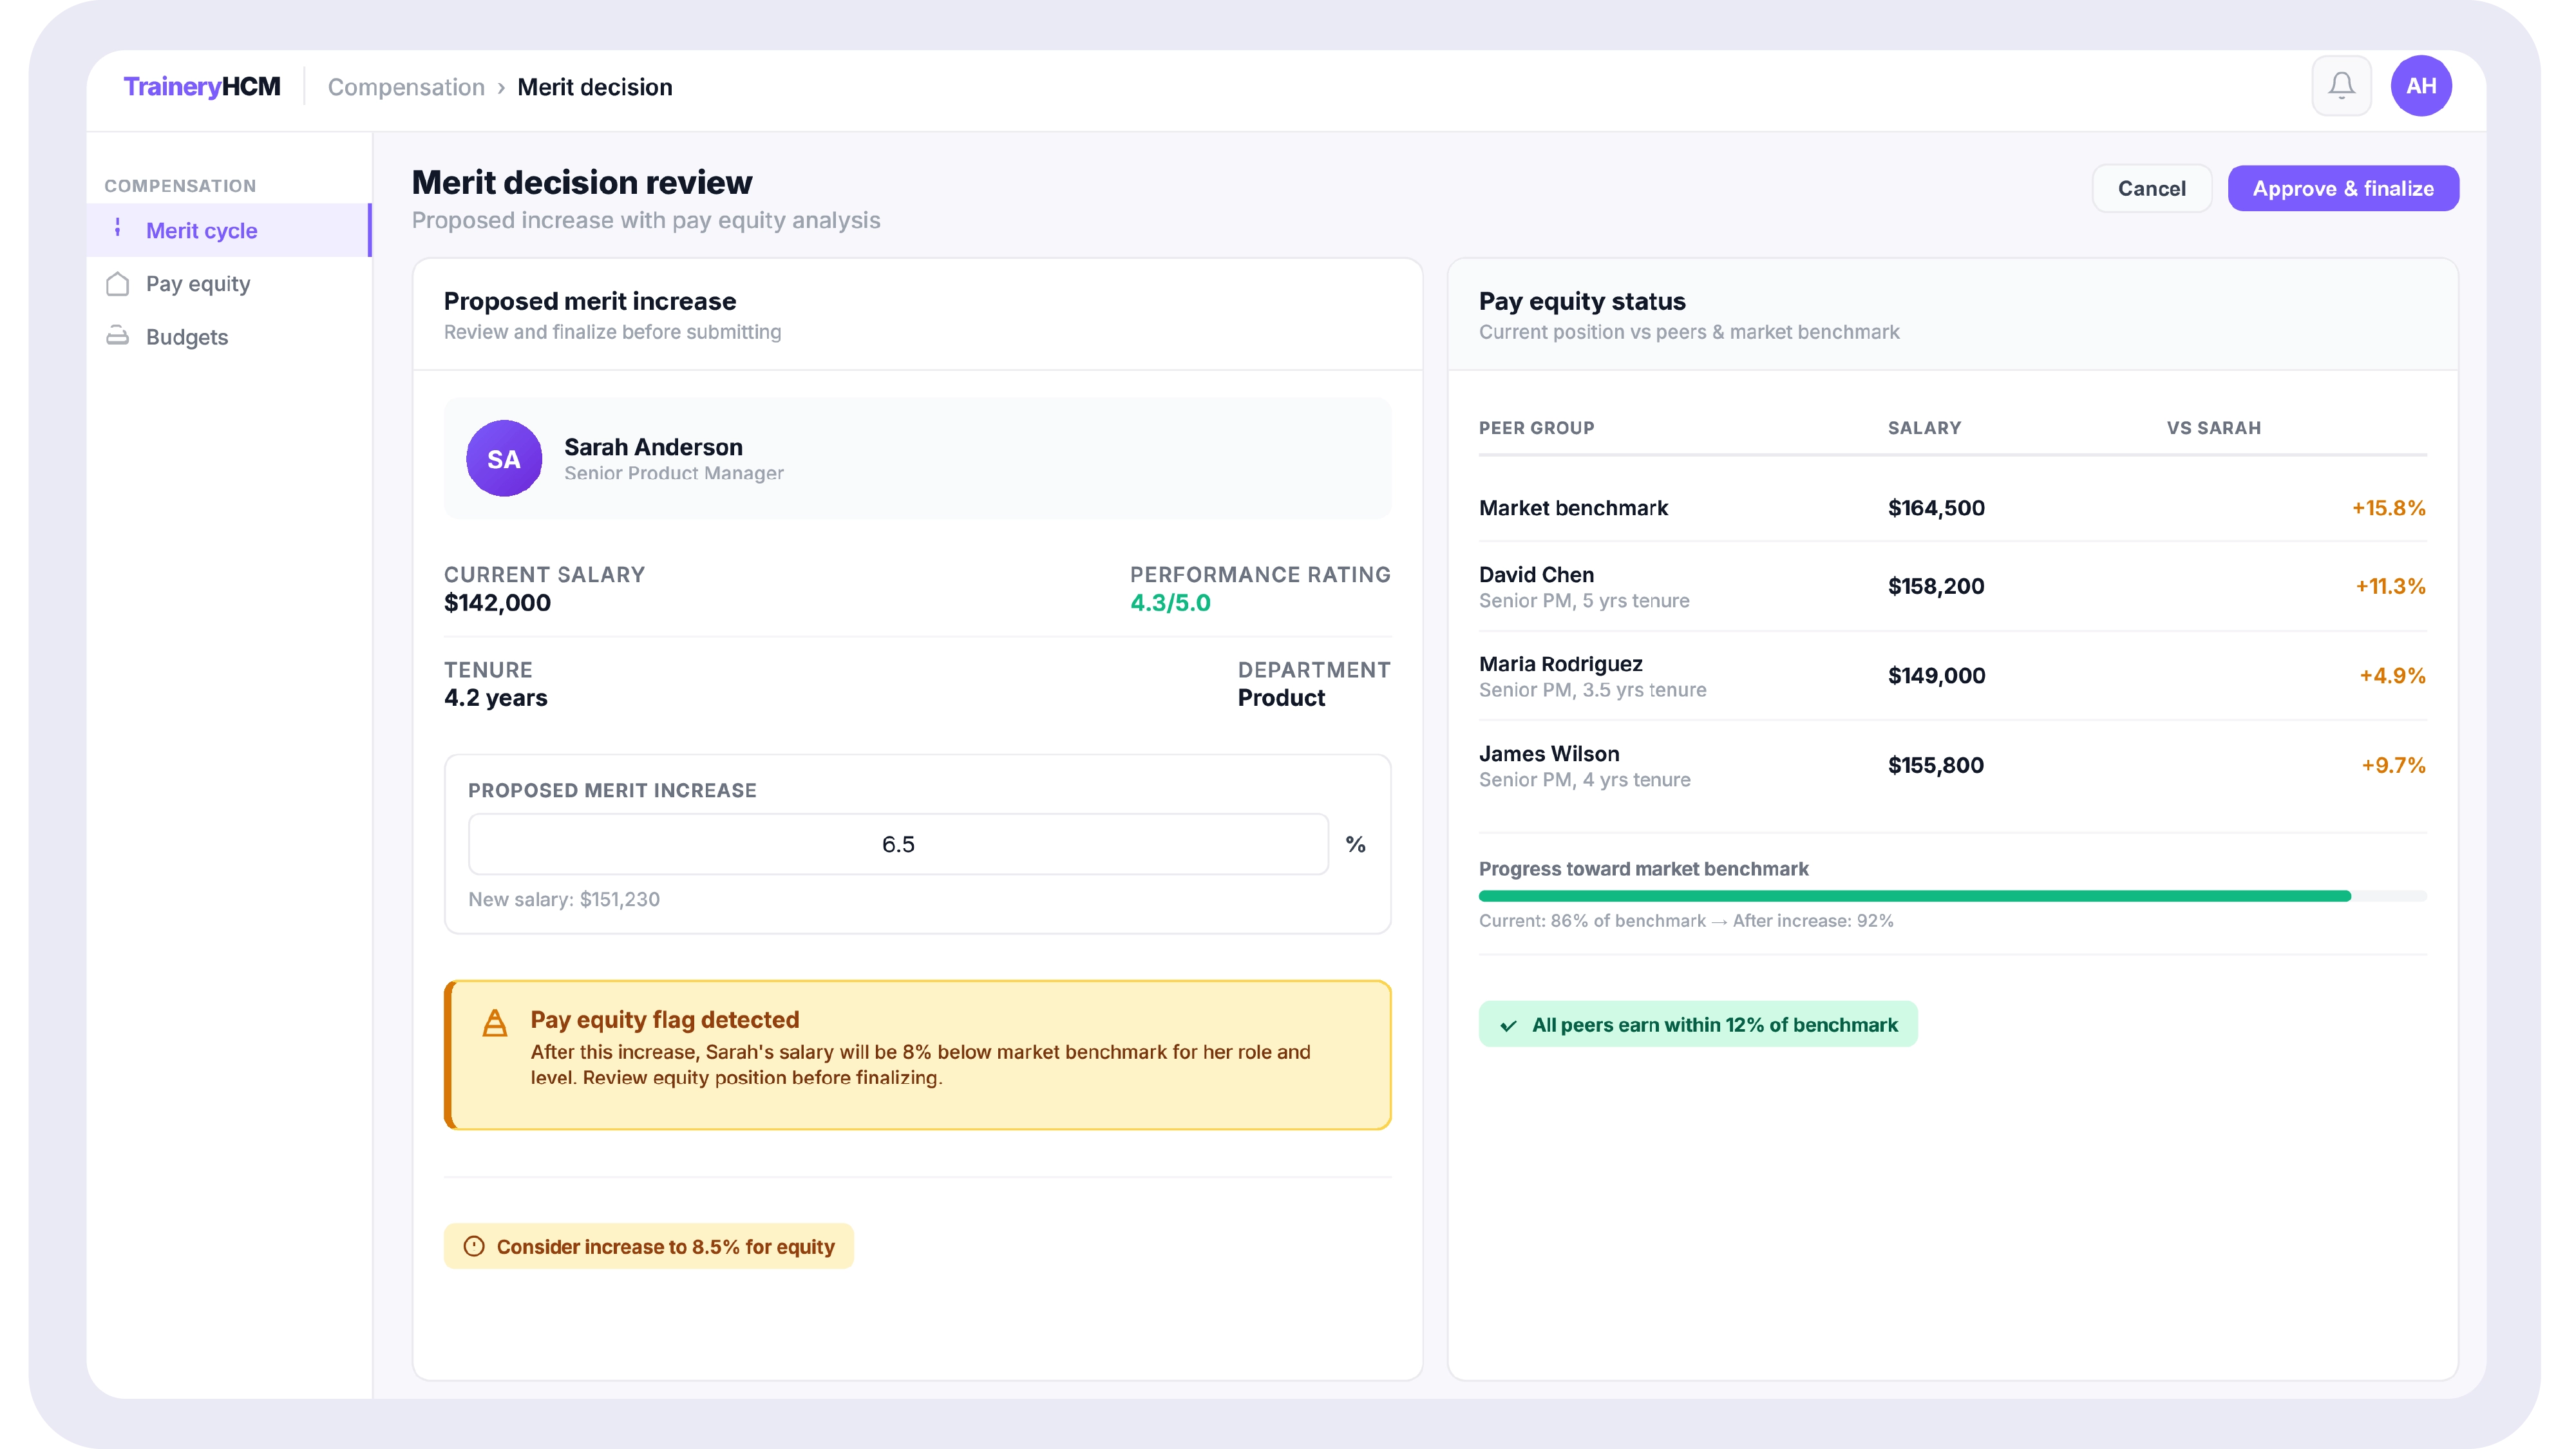Click the $164,500 benchmark salary
This screenshot has height=1449, width=2576.
pyautogui.click(x=1936, y=508)
